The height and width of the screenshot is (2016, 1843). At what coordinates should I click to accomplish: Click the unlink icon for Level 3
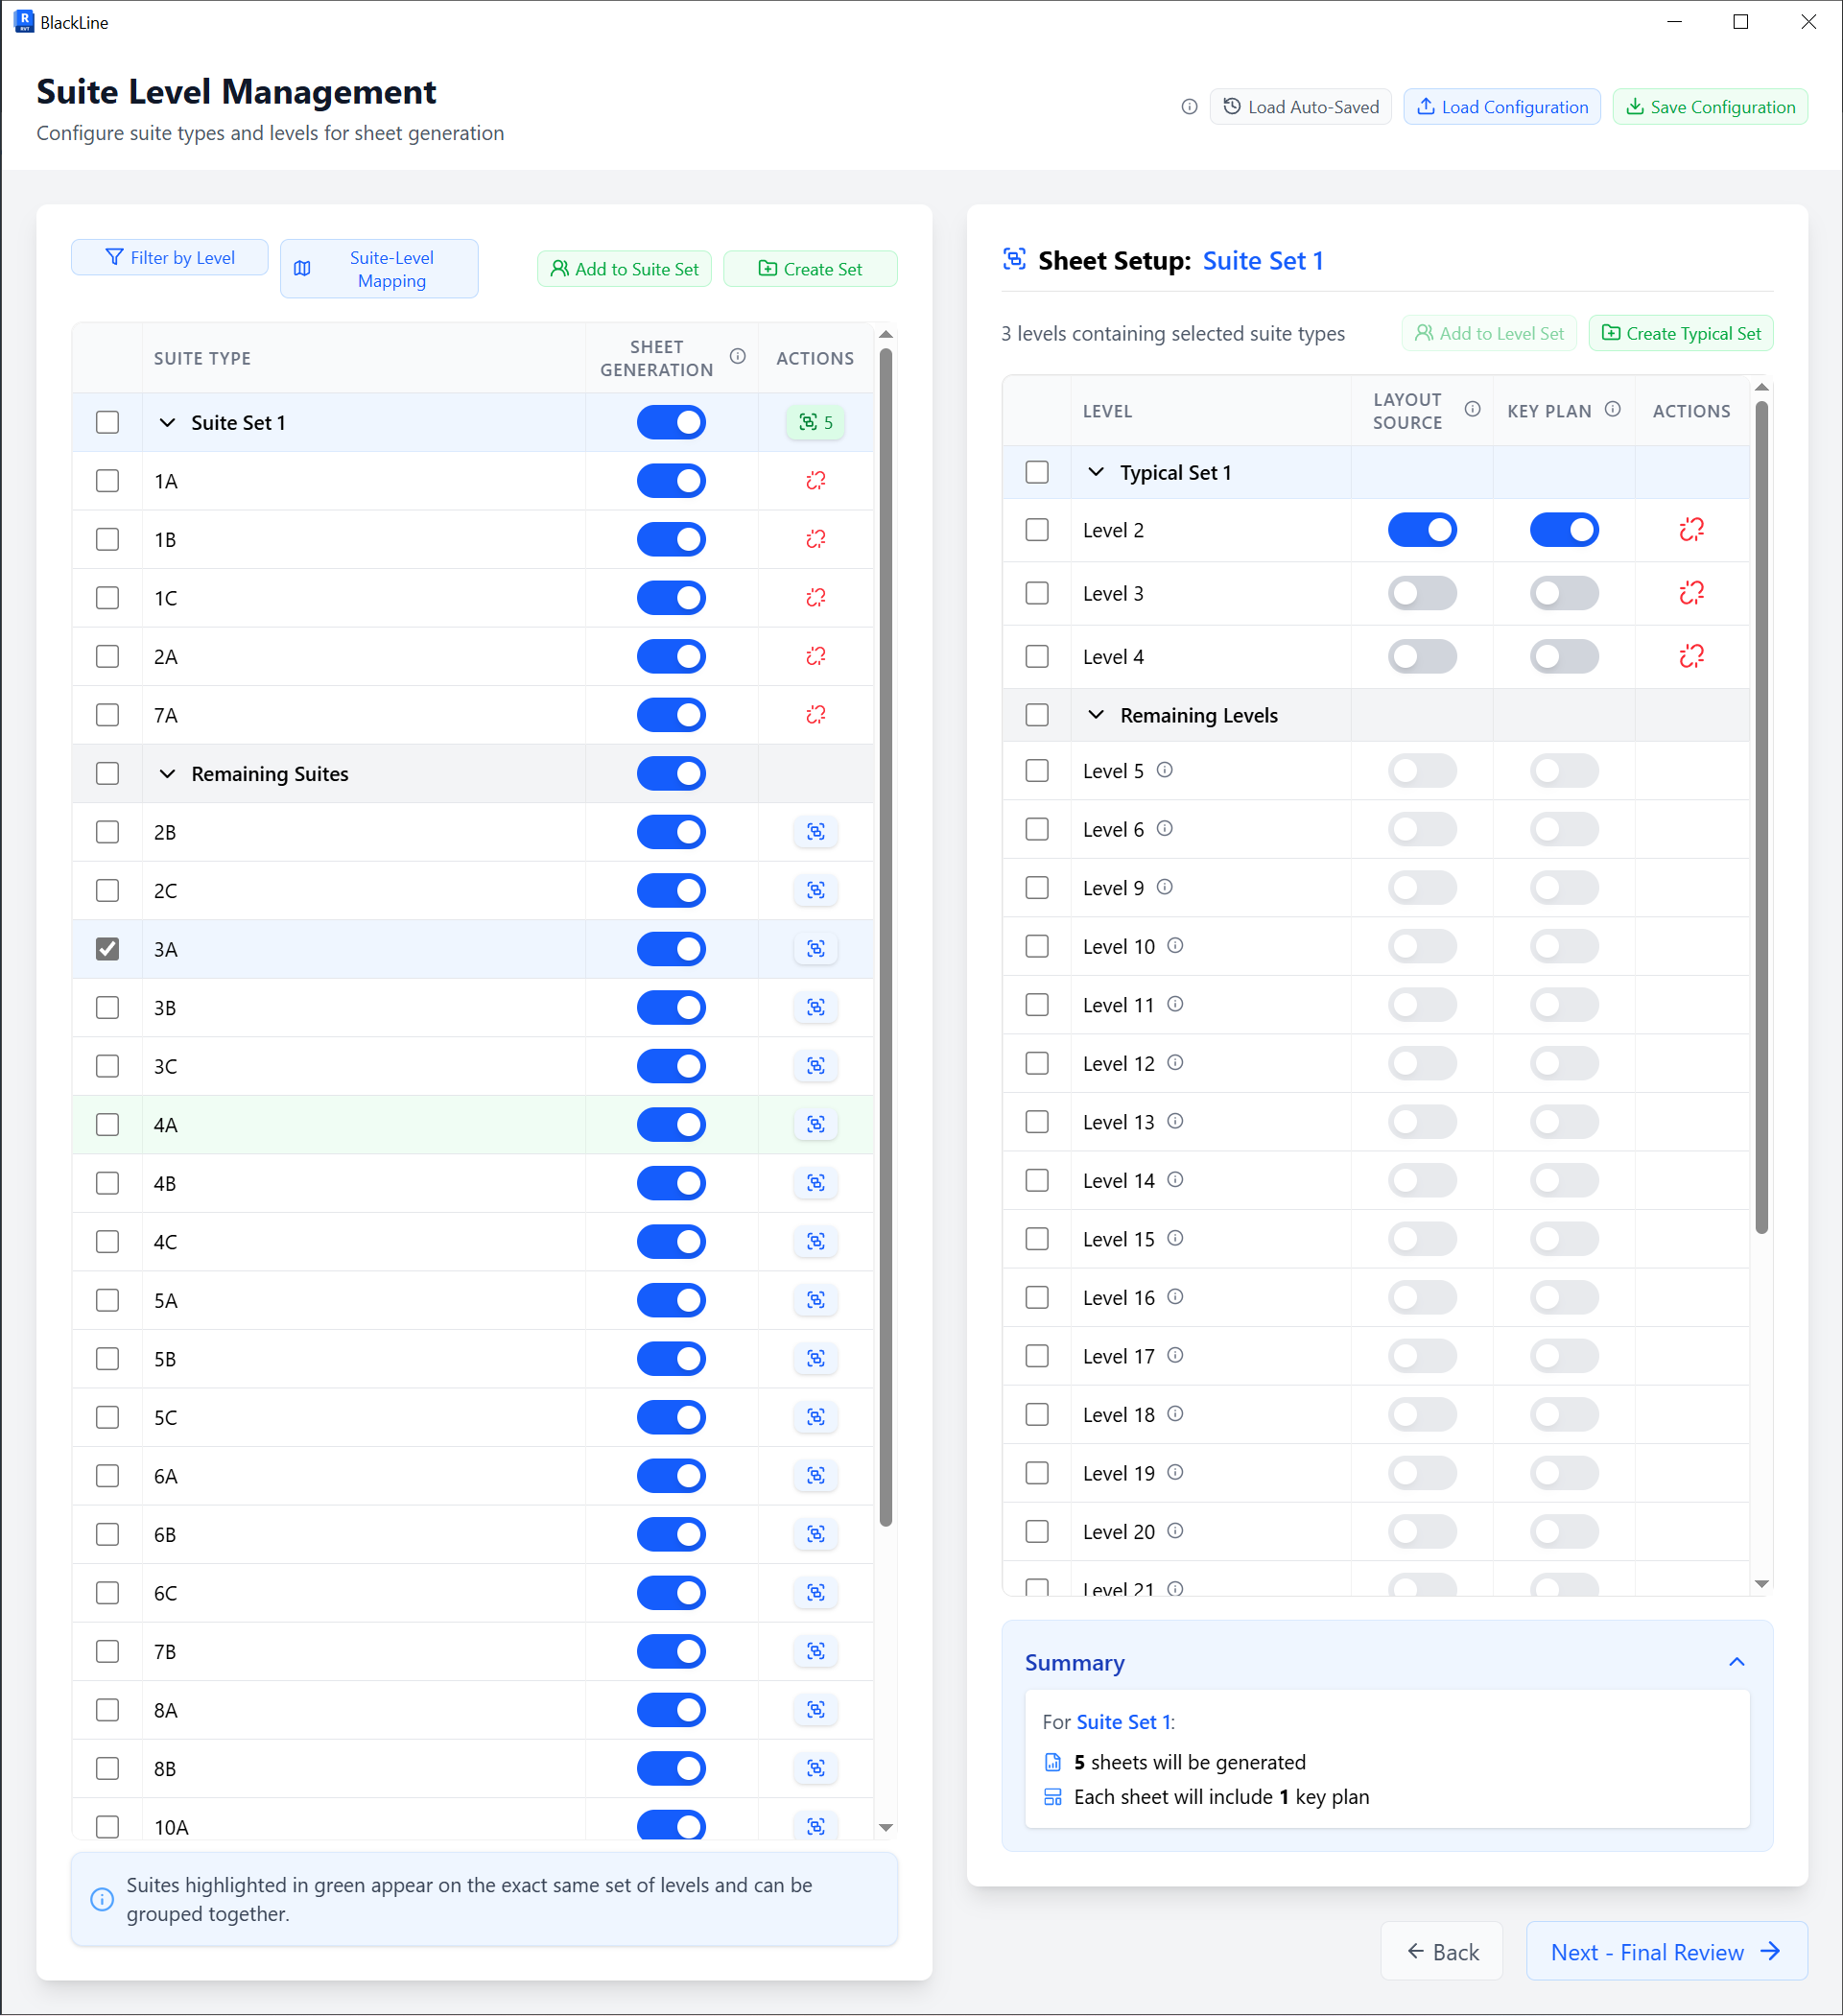tap(1691, 593)
